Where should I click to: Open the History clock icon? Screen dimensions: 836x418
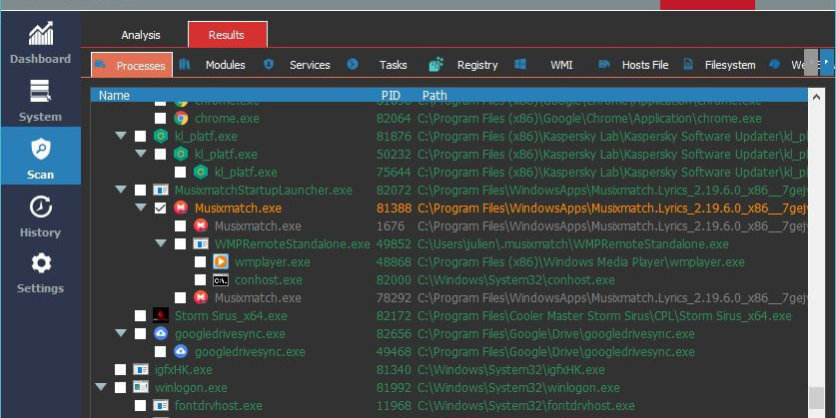pyautogui.click(x=40, y=208)
